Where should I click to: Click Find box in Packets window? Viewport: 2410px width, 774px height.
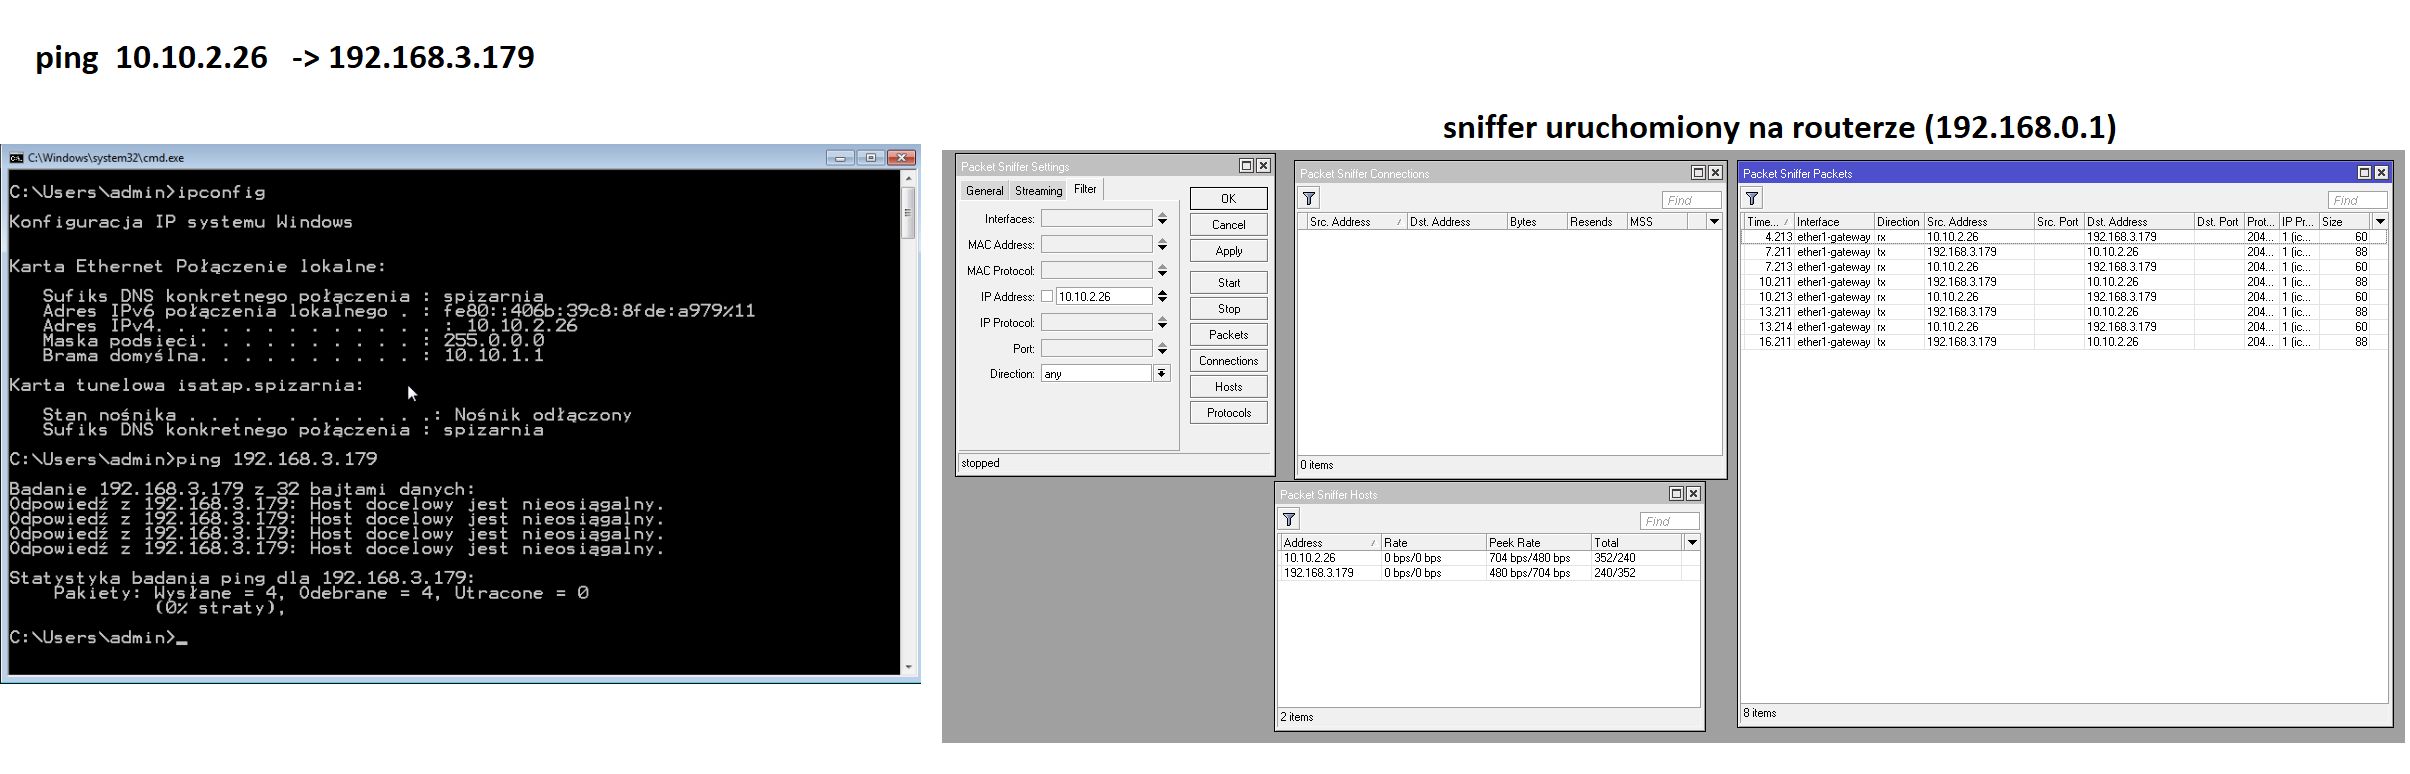[x=2357, y=200]
